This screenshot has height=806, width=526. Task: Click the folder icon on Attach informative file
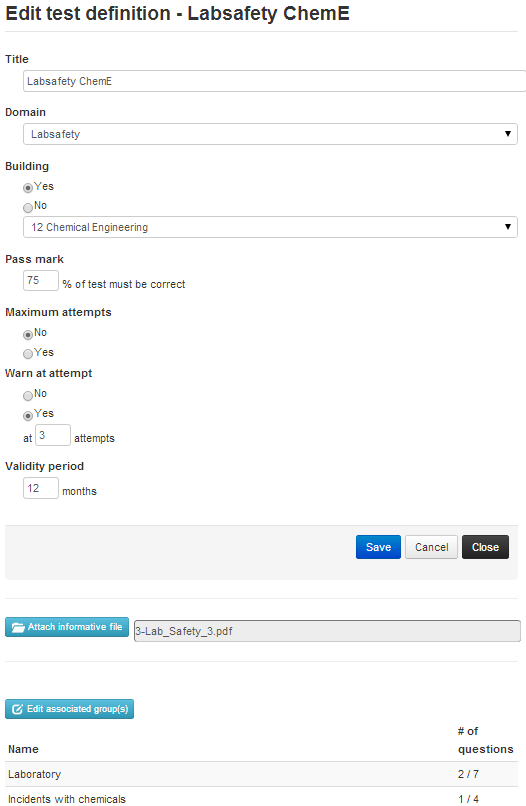point(18,627)
